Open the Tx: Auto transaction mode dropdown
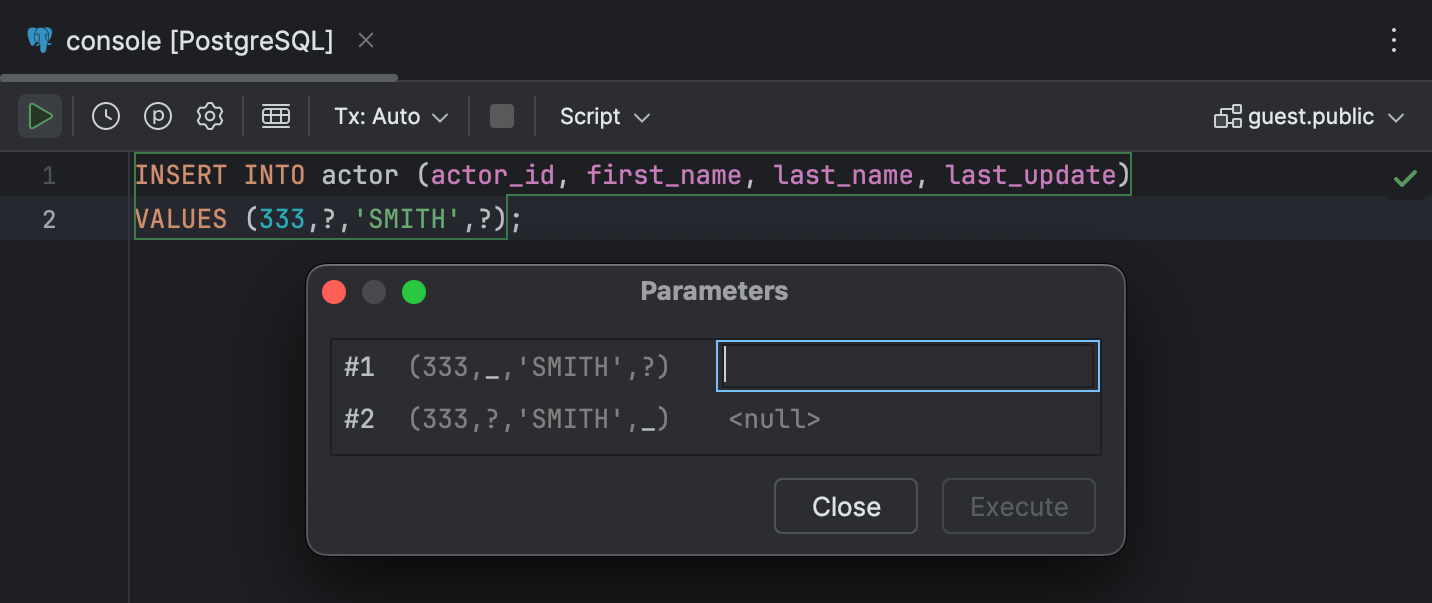1432x603 pixels. (390, 116)
